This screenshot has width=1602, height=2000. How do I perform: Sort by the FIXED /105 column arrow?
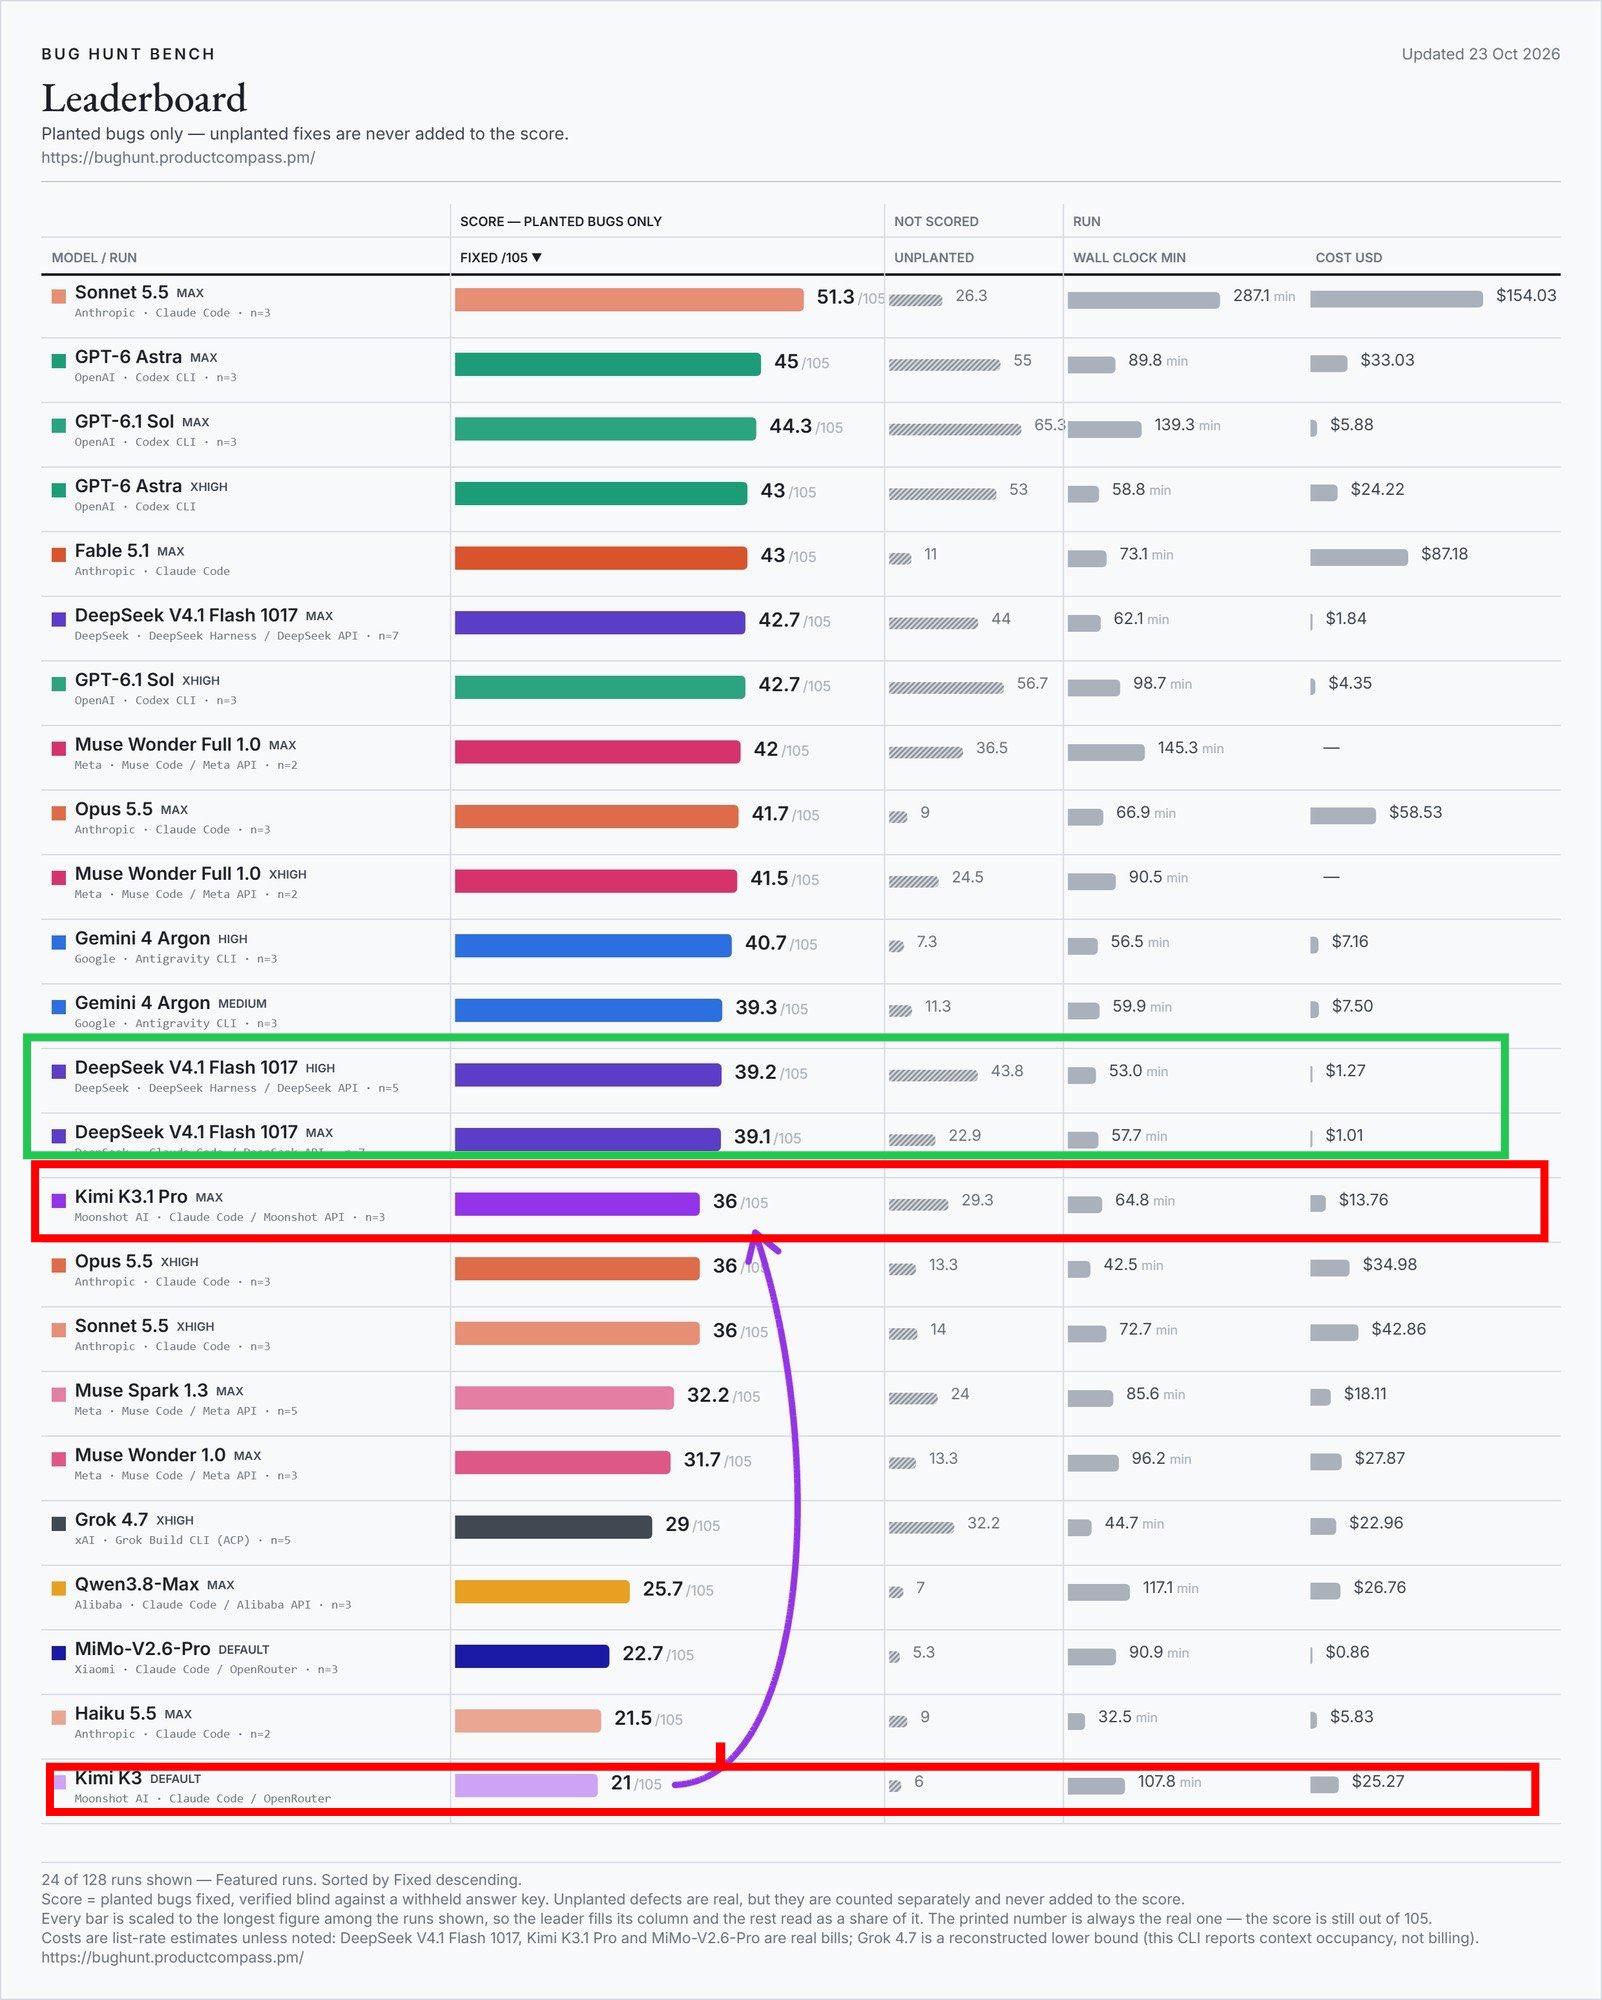pyautogui.click(x=537, y=258)
